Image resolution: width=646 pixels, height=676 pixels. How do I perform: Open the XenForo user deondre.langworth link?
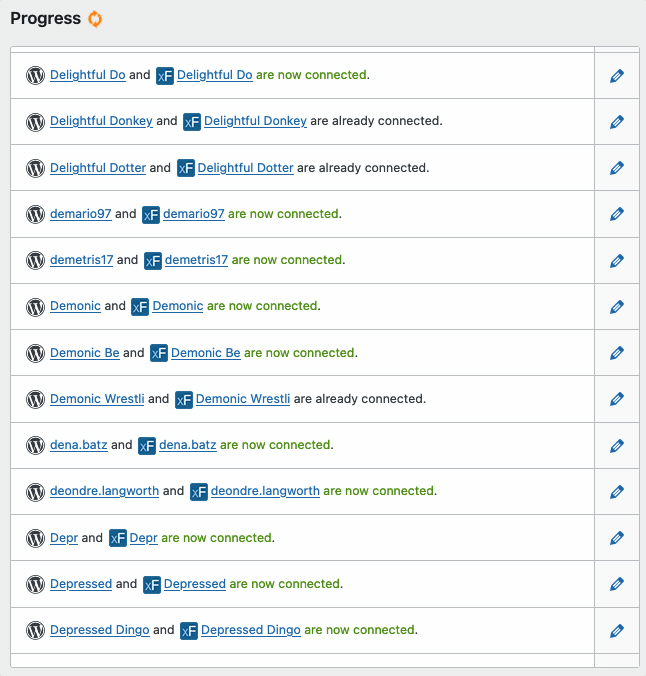click(x=265, y=491)
